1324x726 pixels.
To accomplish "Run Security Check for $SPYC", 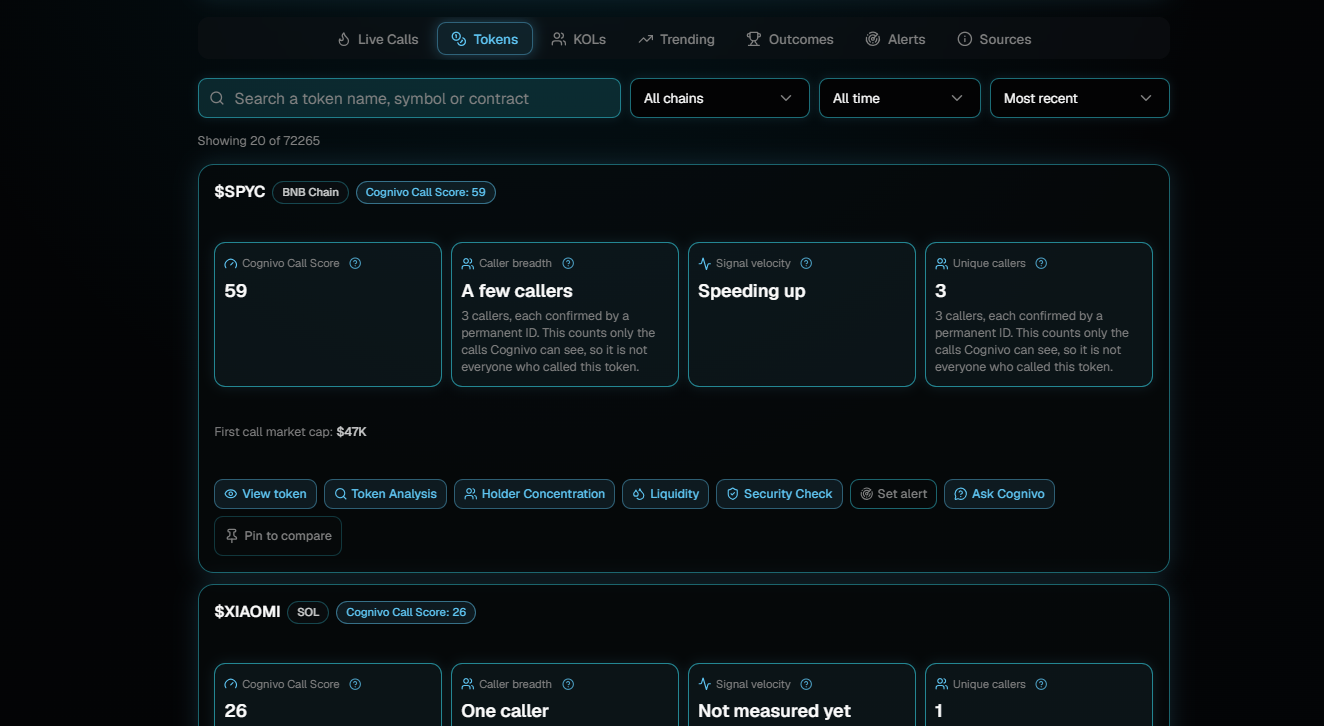I will click(779, 494).
